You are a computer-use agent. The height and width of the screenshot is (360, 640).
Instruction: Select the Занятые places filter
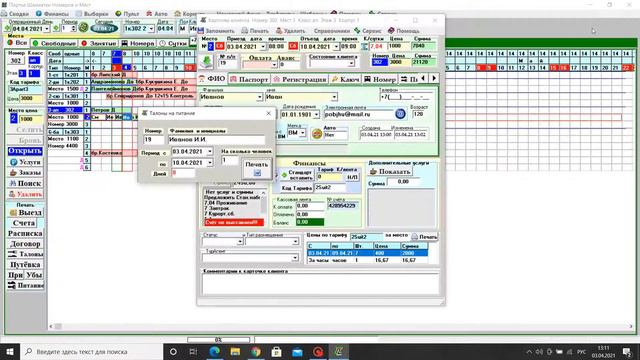click(99, 43)
